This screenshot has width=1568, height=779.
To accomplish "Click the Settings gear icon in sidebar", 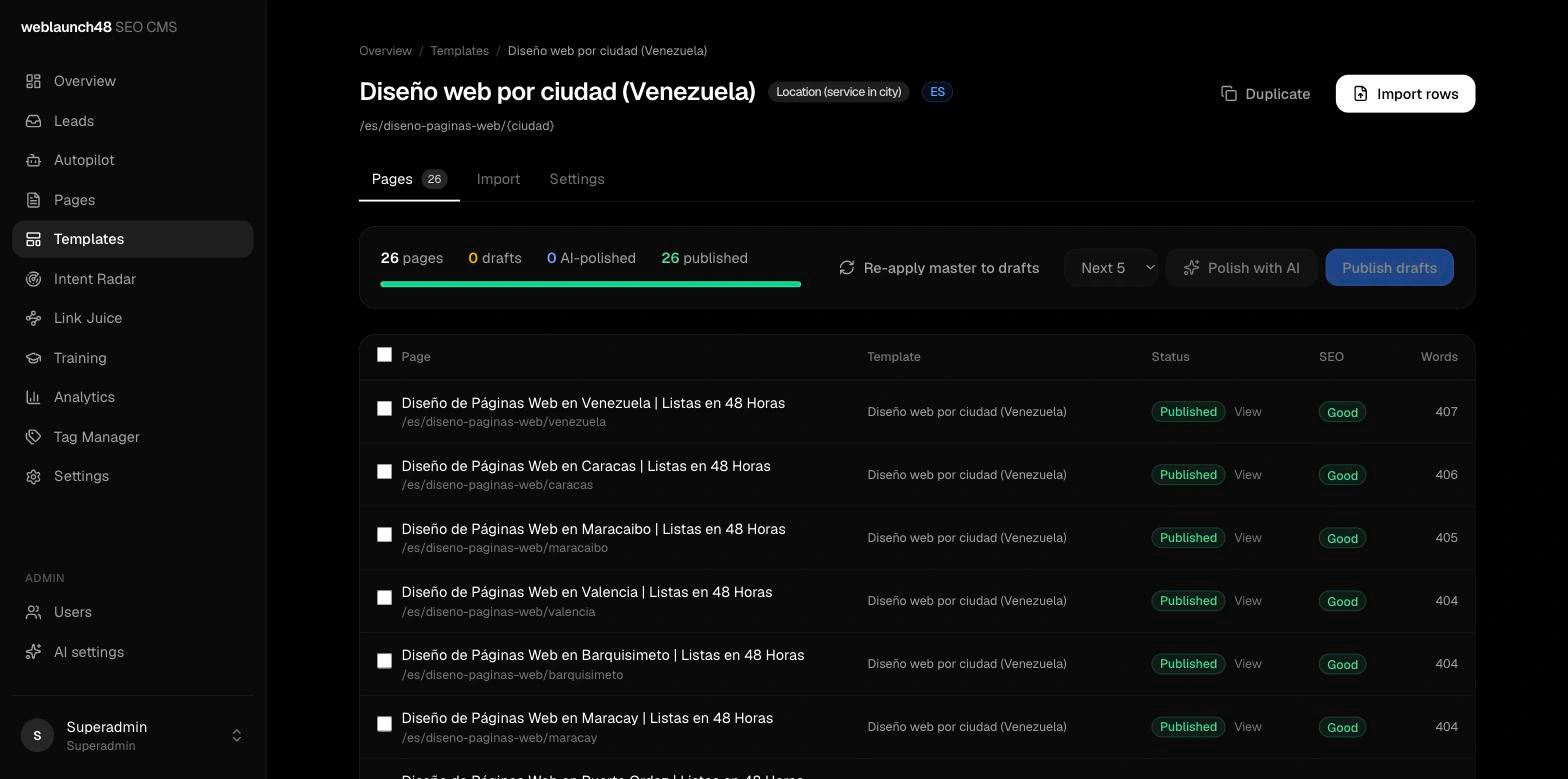I will pyautogui.click(x=33, y=476).
